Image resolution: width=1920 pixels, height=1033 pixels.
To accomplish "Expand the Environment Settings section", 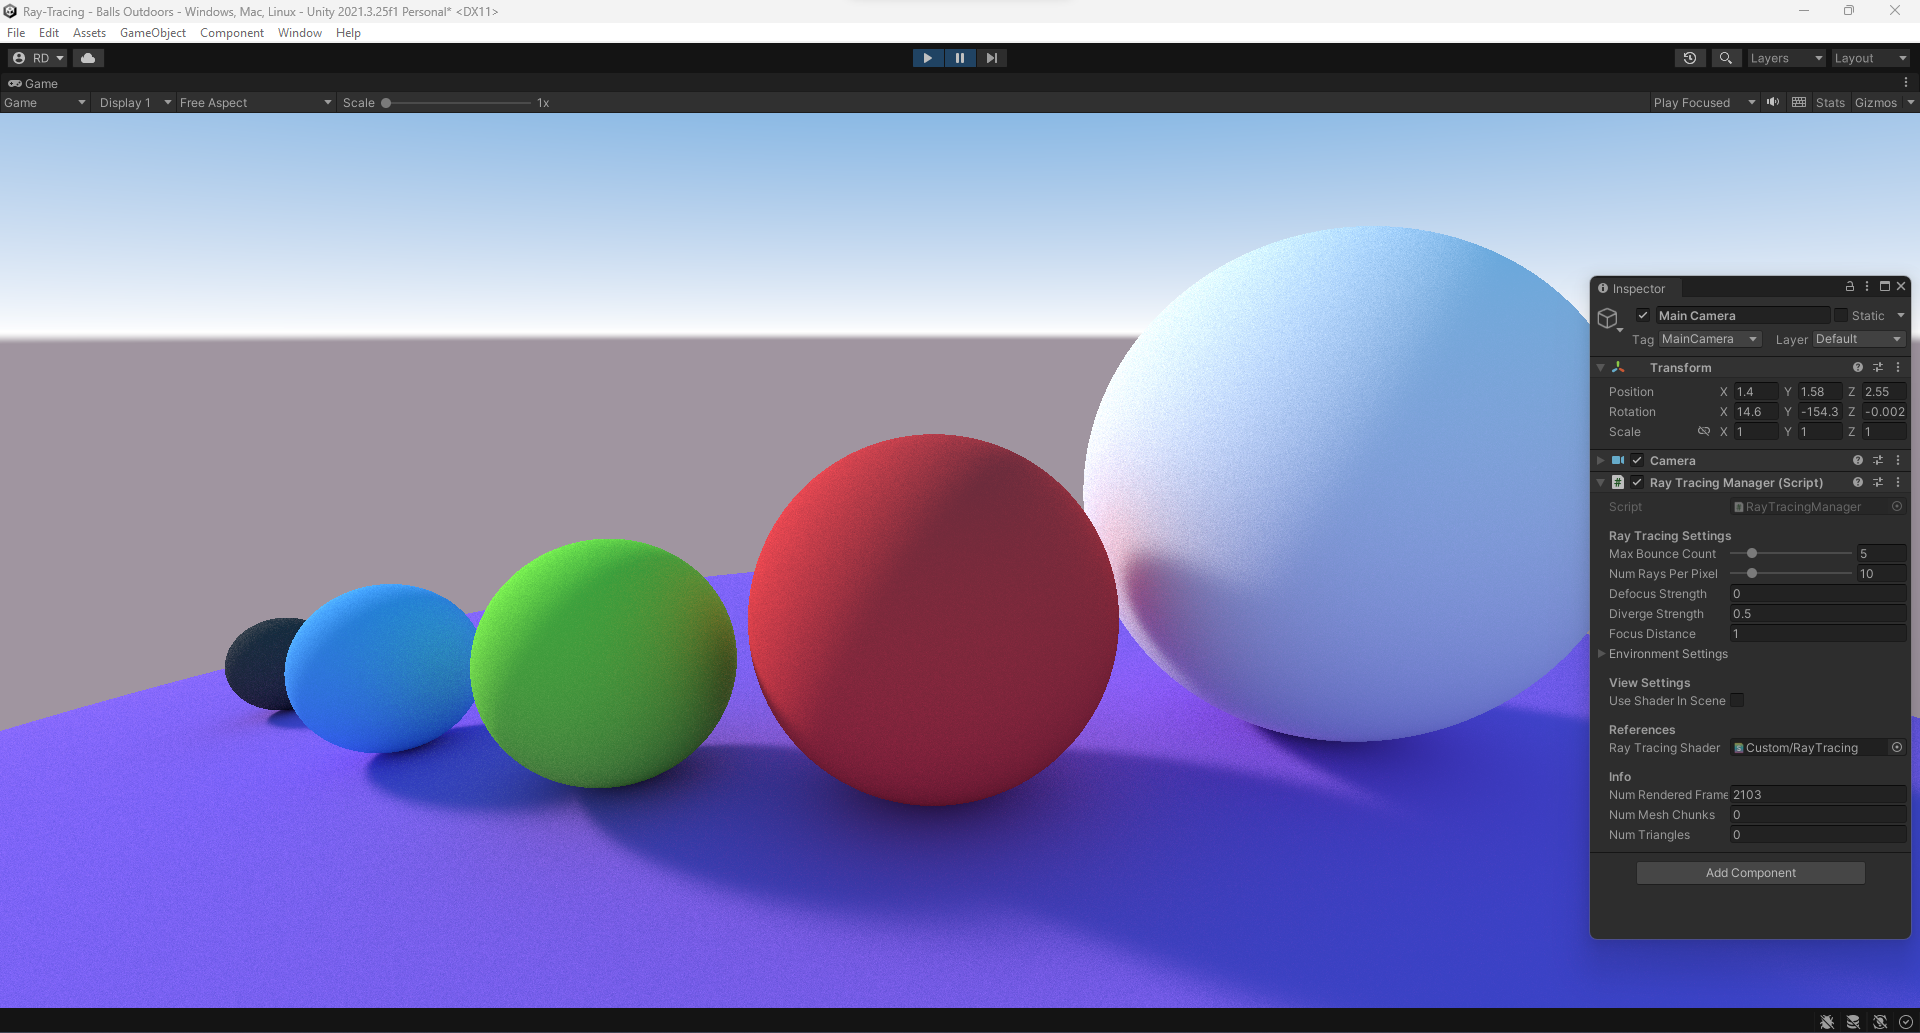I will pos(1601,654).
